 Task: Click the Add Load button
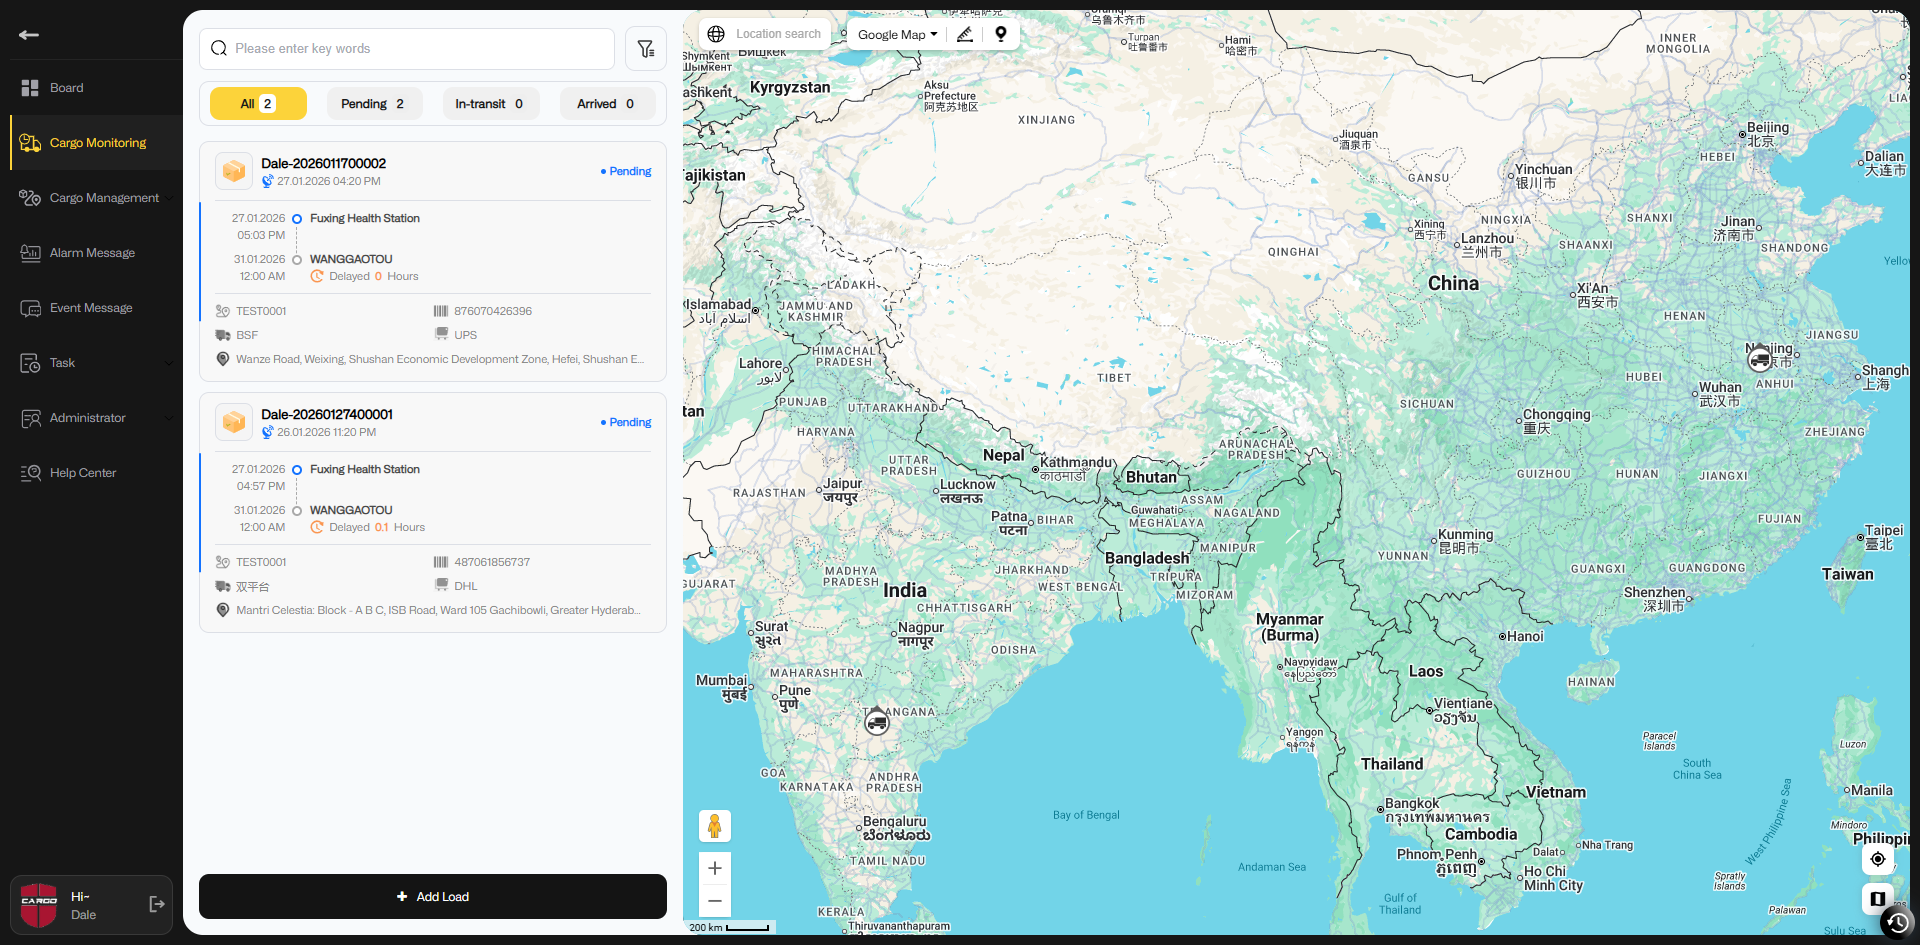click(x=432, y=896)
